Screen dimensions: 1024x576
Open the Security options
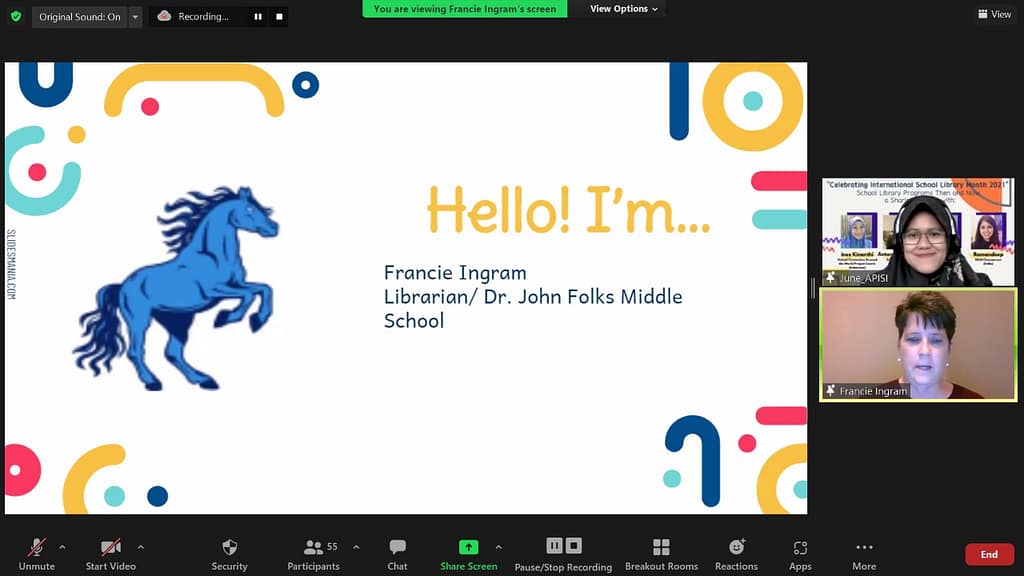click(229, 554)
